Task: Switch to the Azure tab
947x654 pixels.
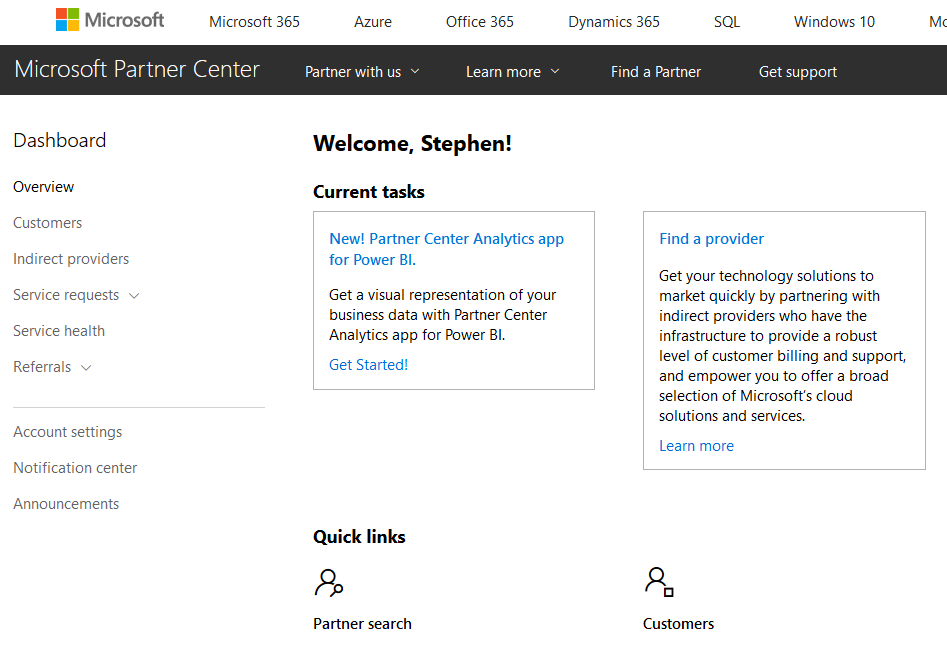Action: (372, 21)
